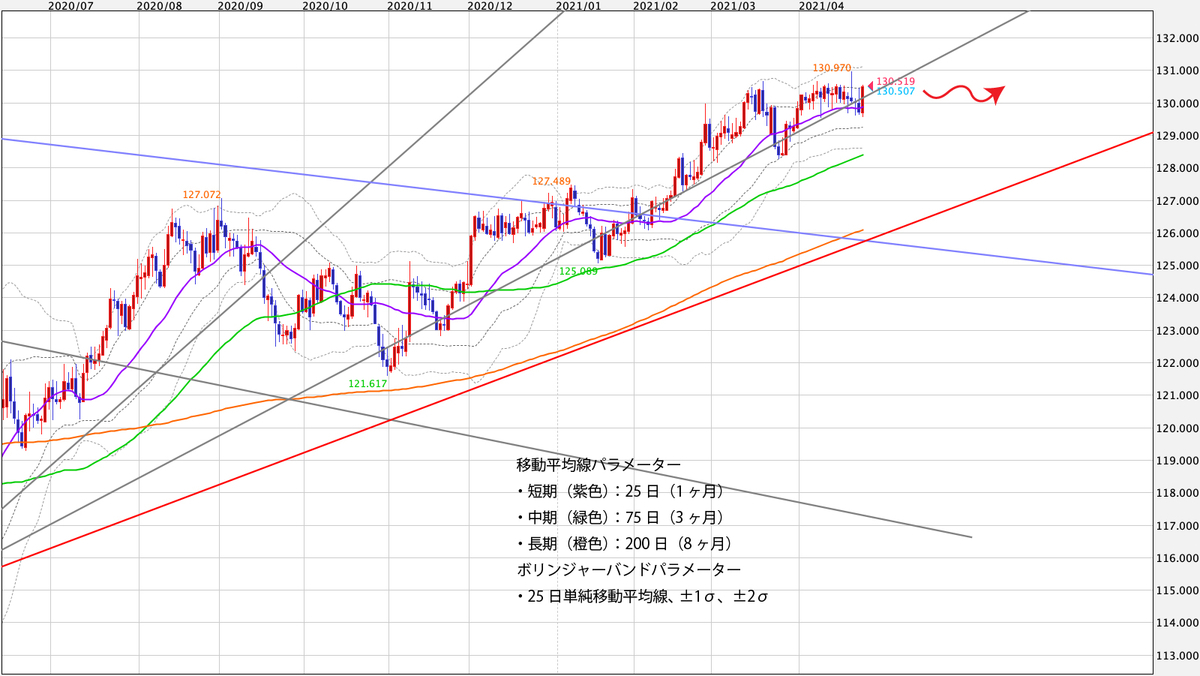Viewport: 1200px width, 676px height.
Task: Select the 121.000 price axis value
Action: 1176,396
